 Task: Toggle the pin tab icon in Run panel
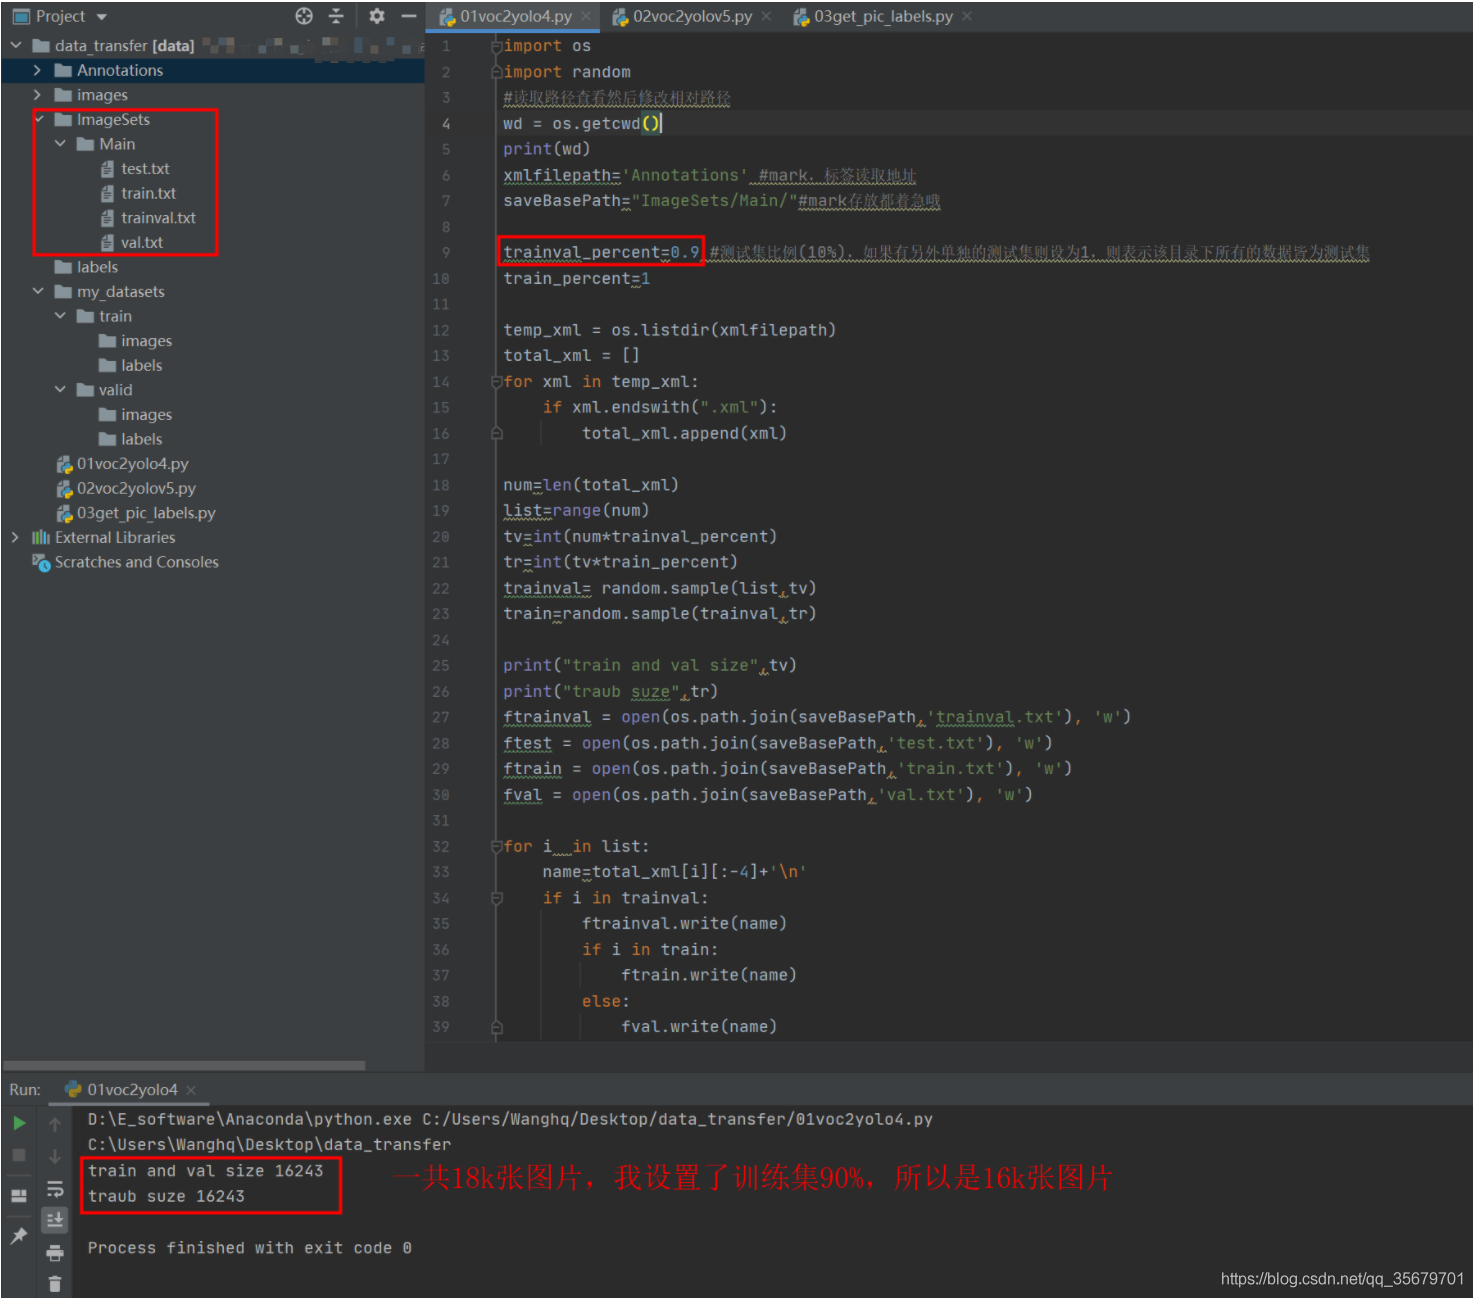[19, 1236]
